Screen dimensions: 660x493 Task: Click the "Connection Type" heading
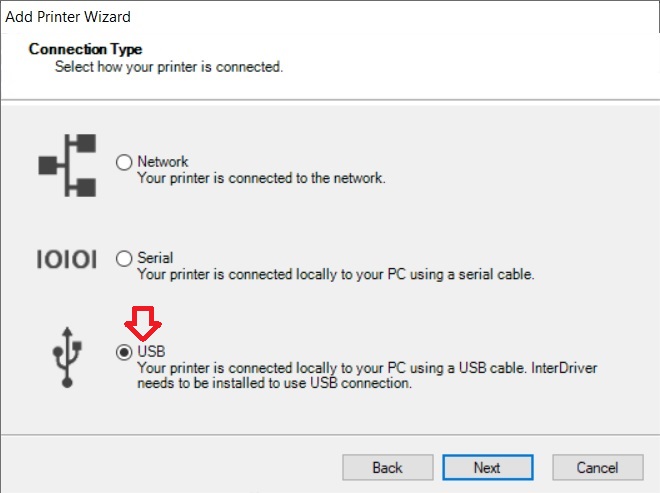coord(85,49)
